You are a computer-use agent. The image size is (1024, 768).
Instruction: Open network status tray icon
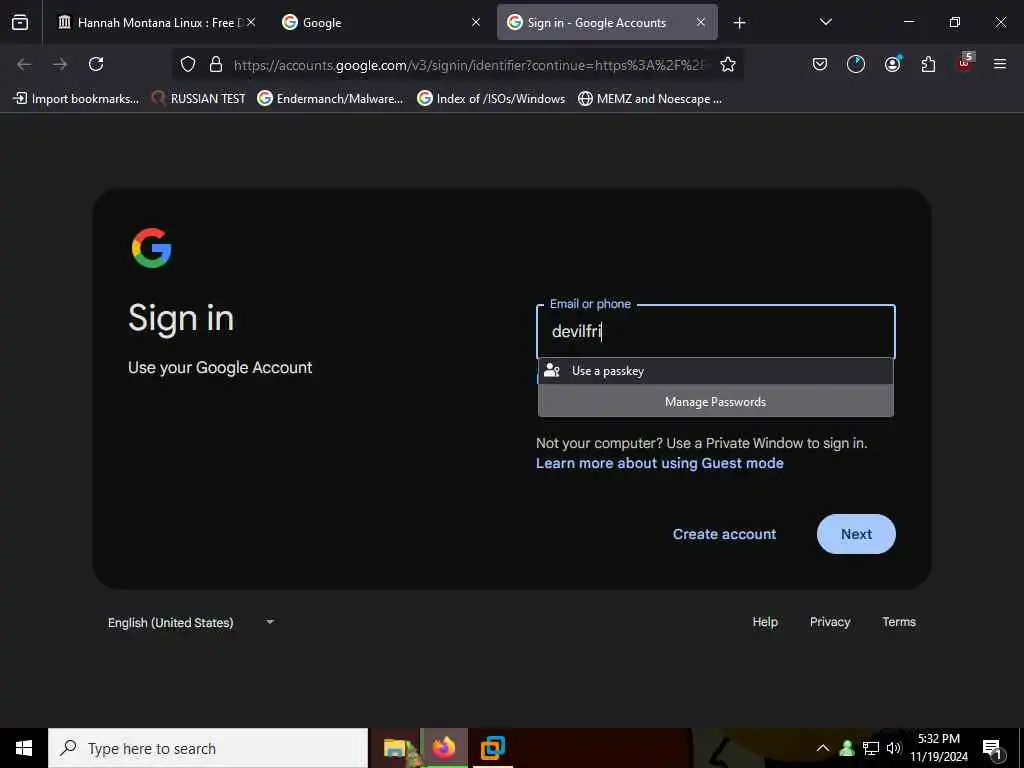coord(871,748)
